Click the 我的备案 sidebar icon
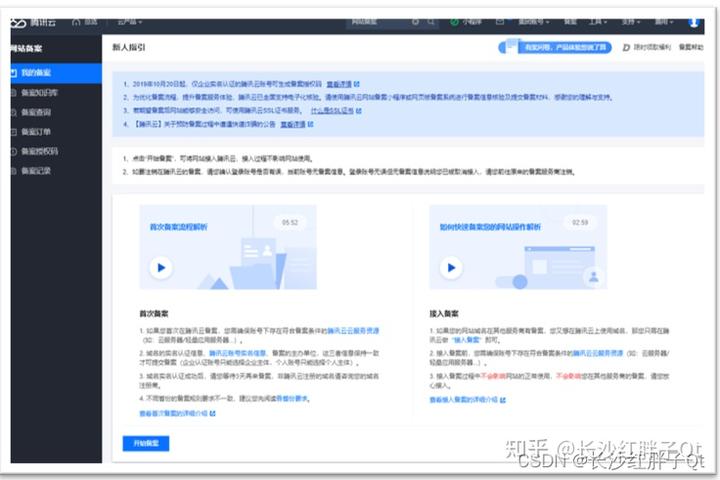Viewport: 720px width, 480px height. click(14, 73)
